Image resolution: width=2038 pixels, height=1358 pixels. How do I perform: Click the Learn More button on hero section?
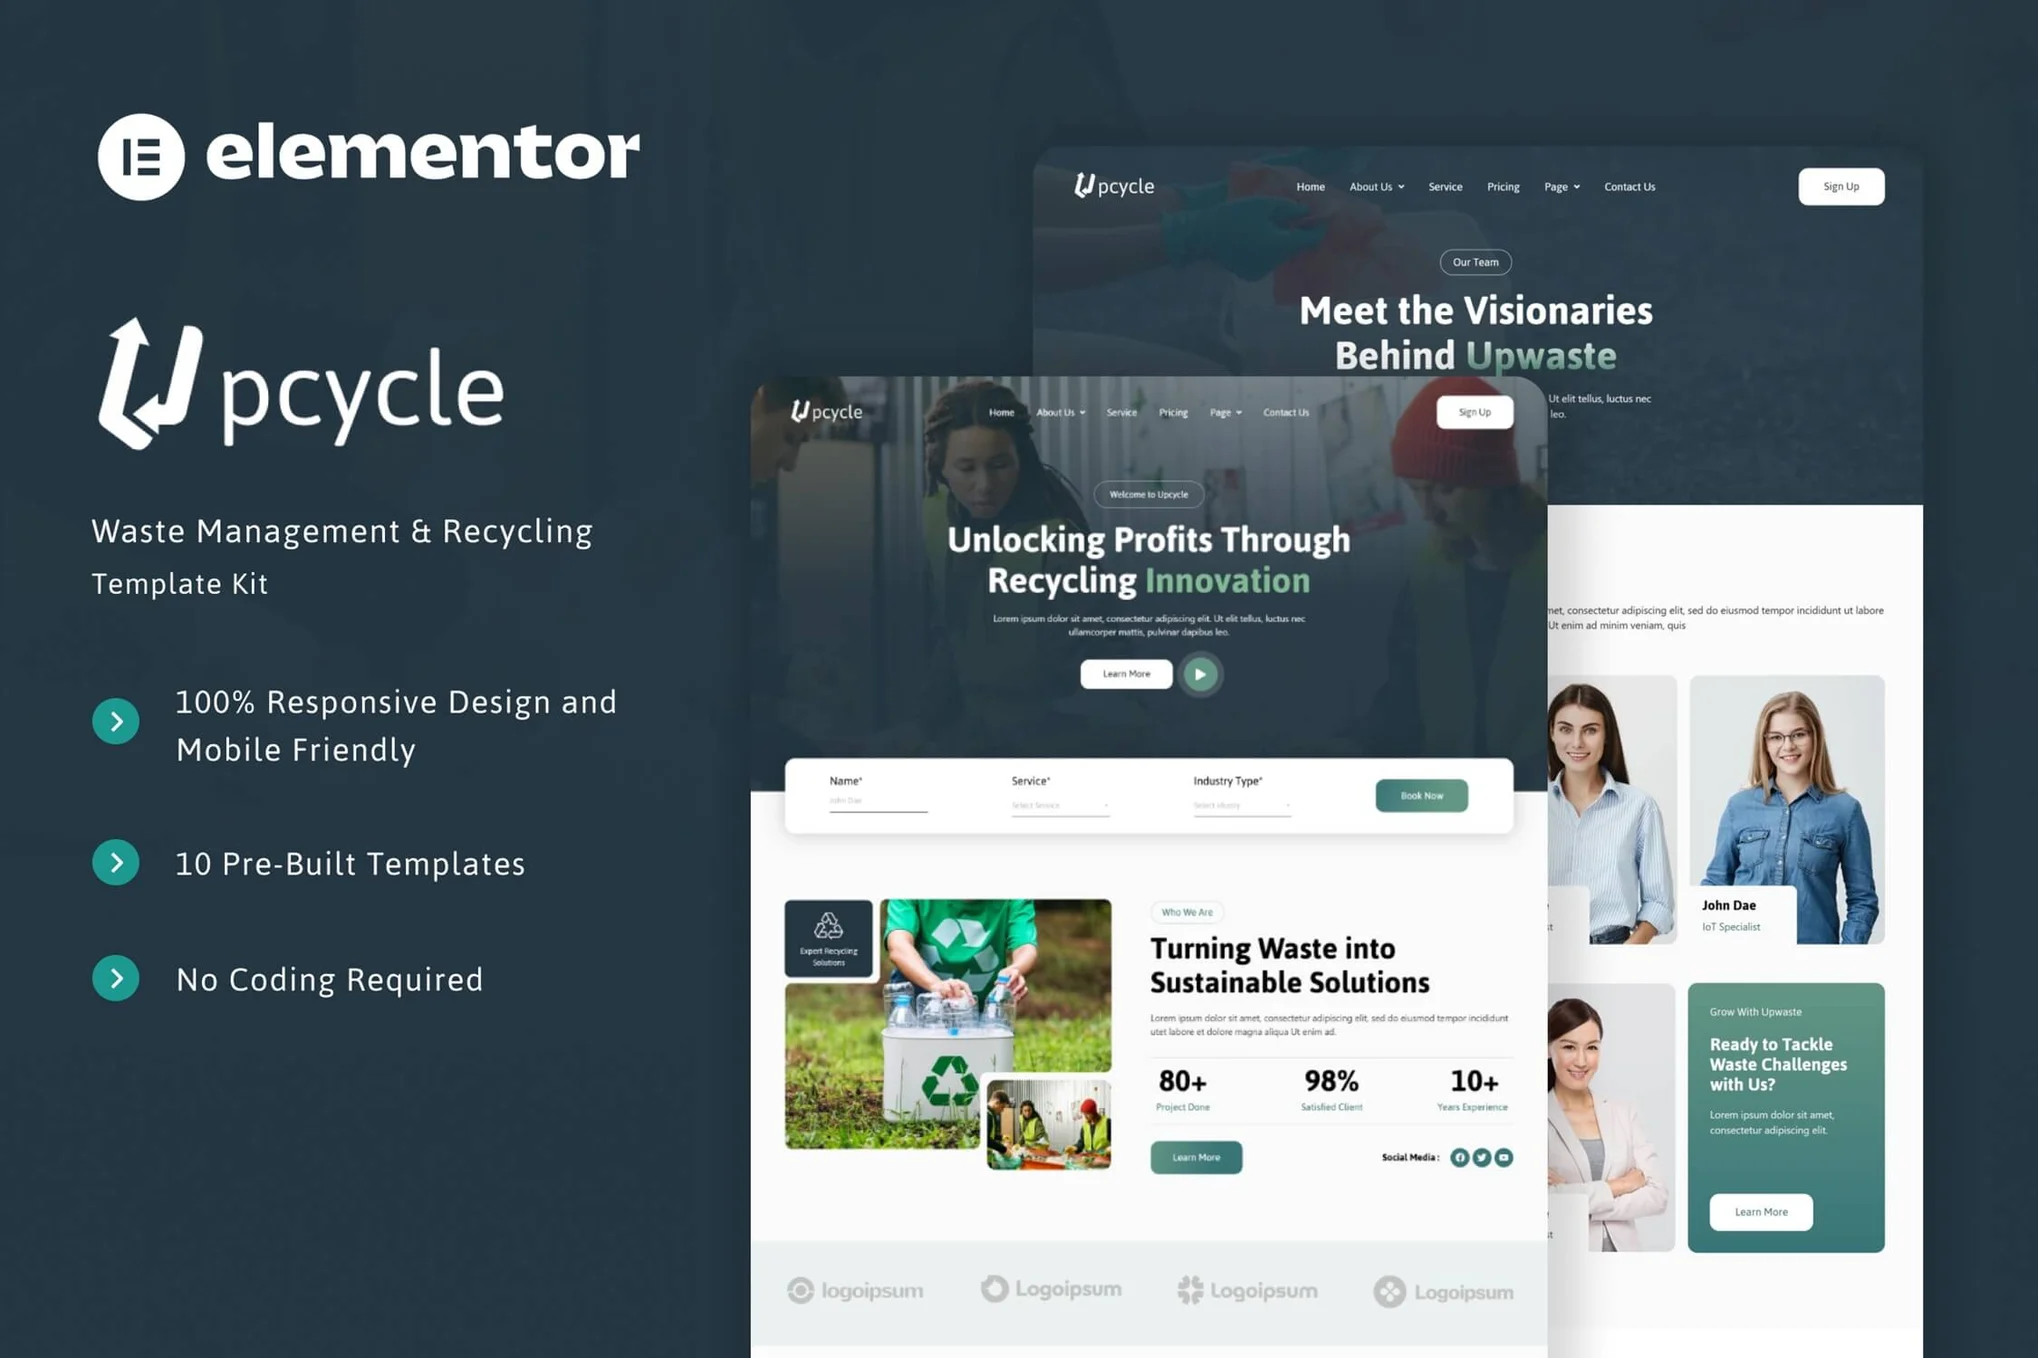1126,673
